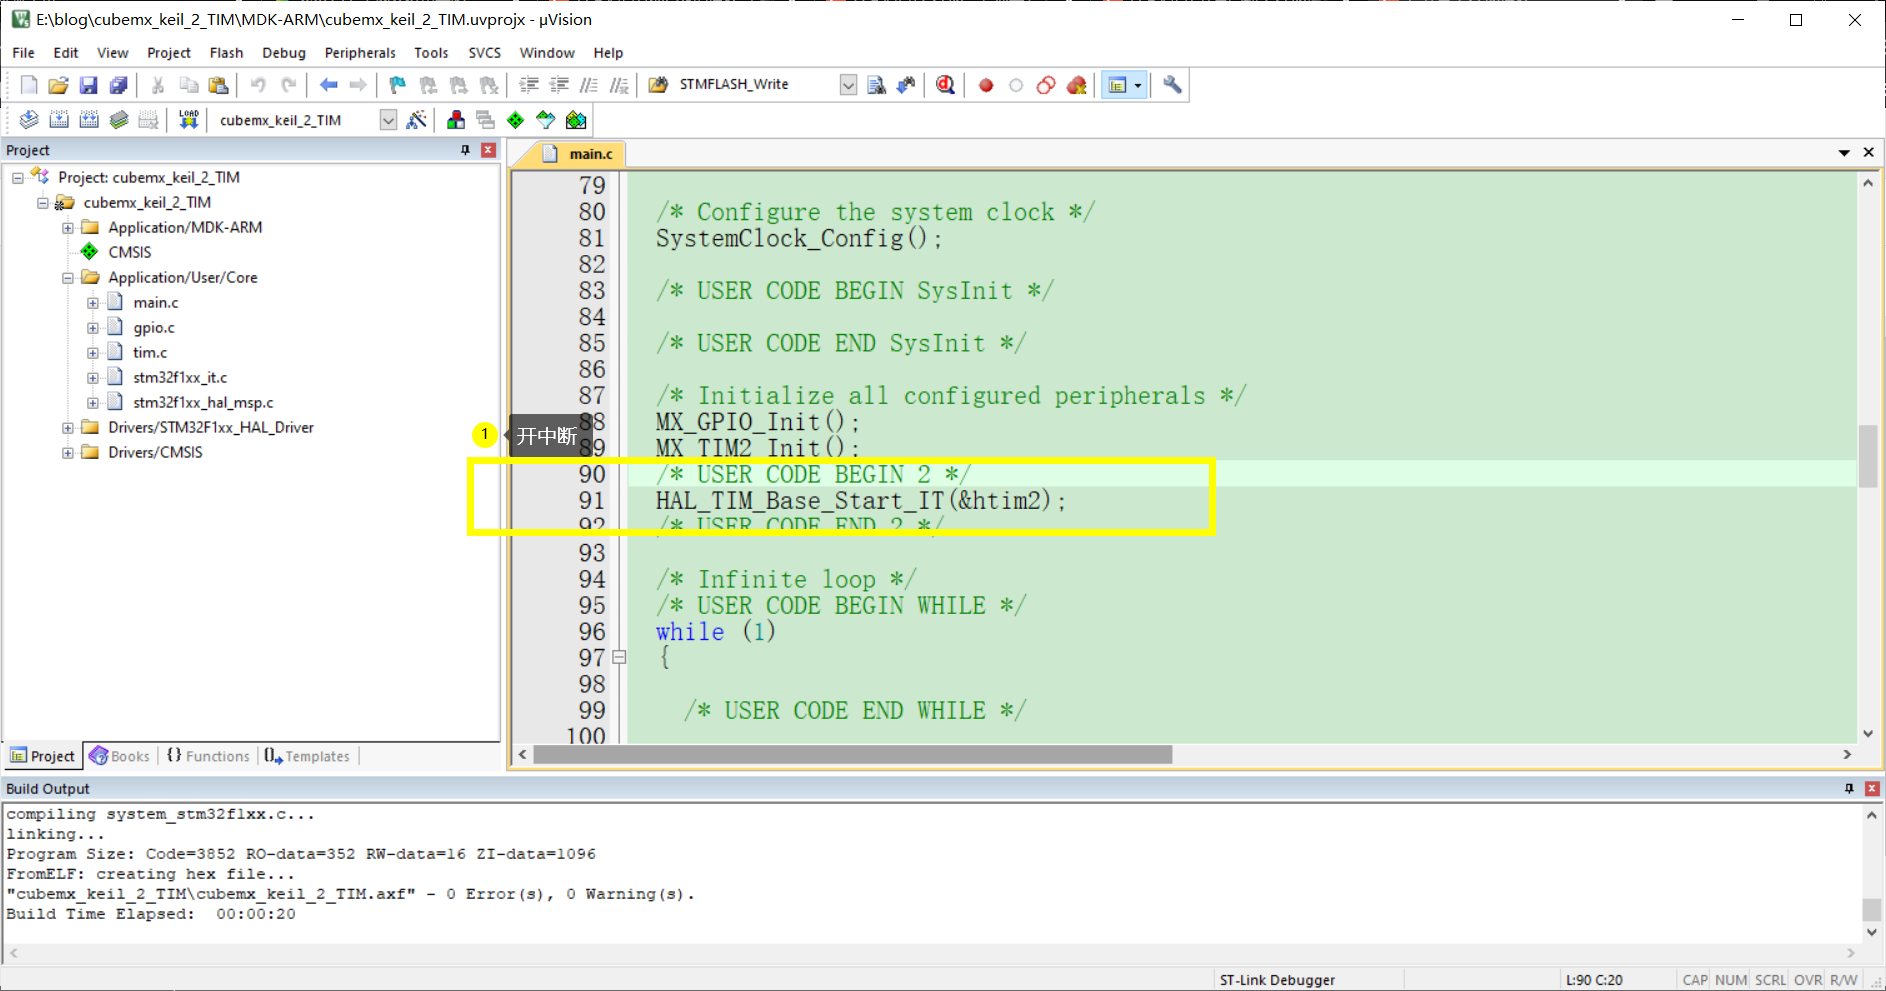Collapse the Application/User/Core folder
Screen dimensions: 1886x991
(x=68, y=277)
